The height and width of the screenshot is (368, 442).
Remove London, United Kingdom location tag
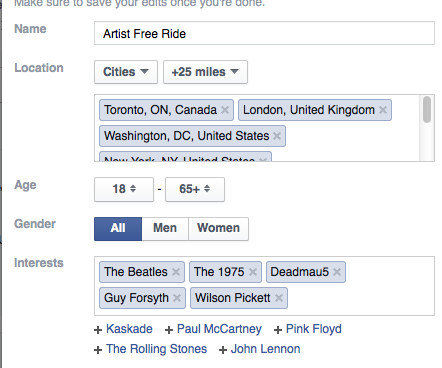(x=383, y=110)
